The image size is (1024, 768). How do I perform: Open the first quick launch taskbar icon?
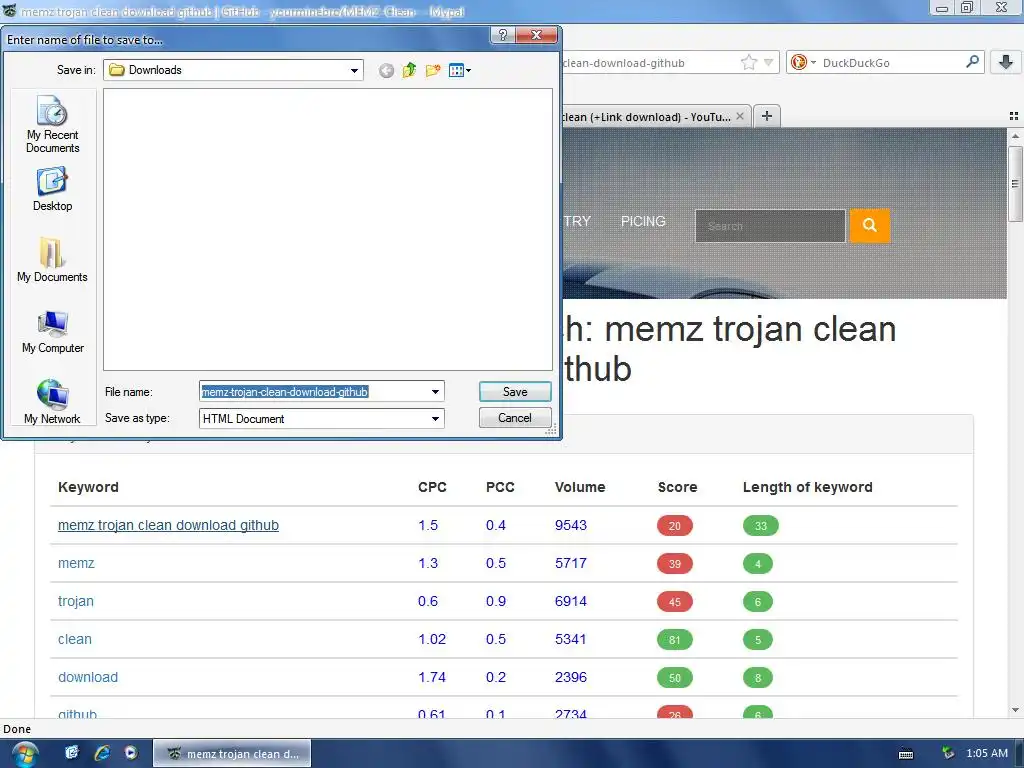[72, 753]
